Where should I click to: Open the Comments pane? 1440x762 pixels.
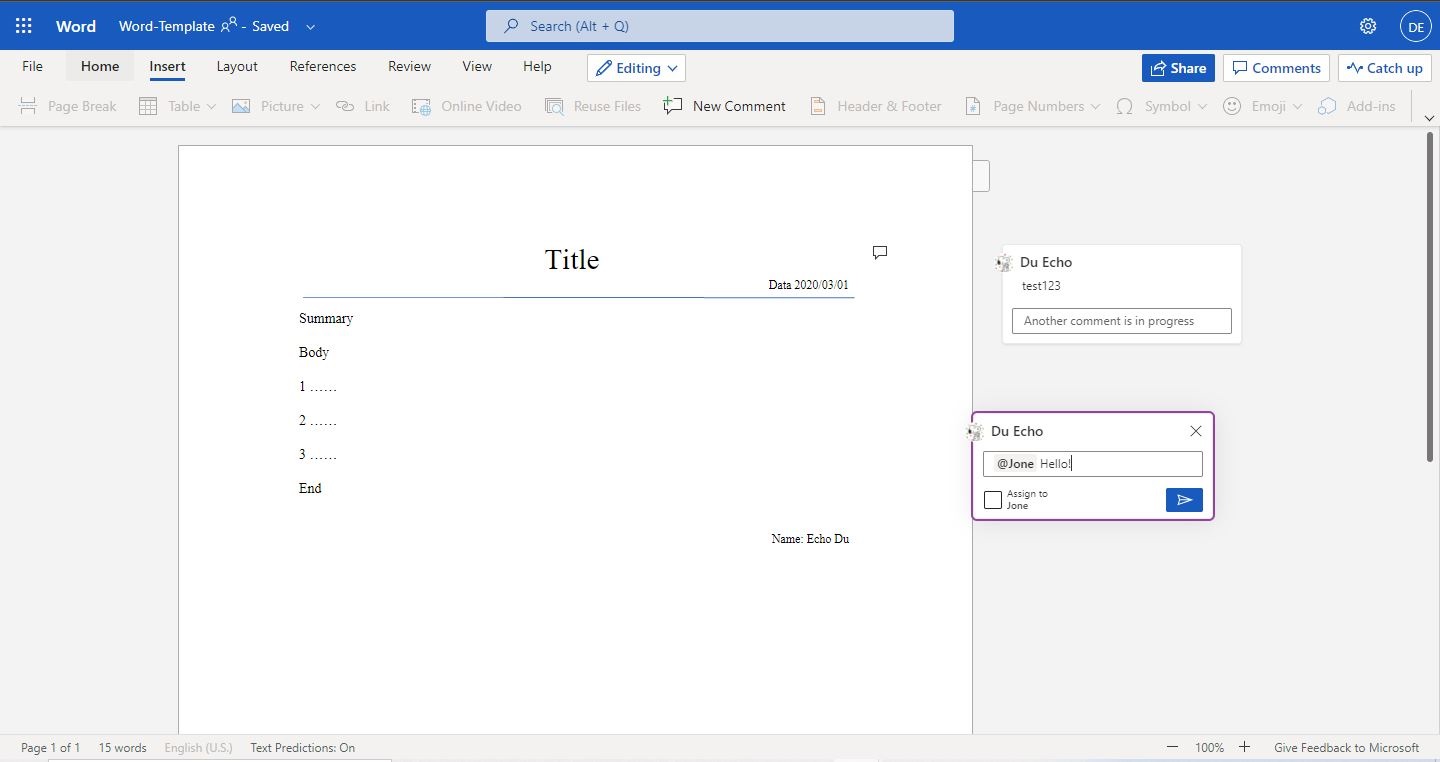[1276, 68]
